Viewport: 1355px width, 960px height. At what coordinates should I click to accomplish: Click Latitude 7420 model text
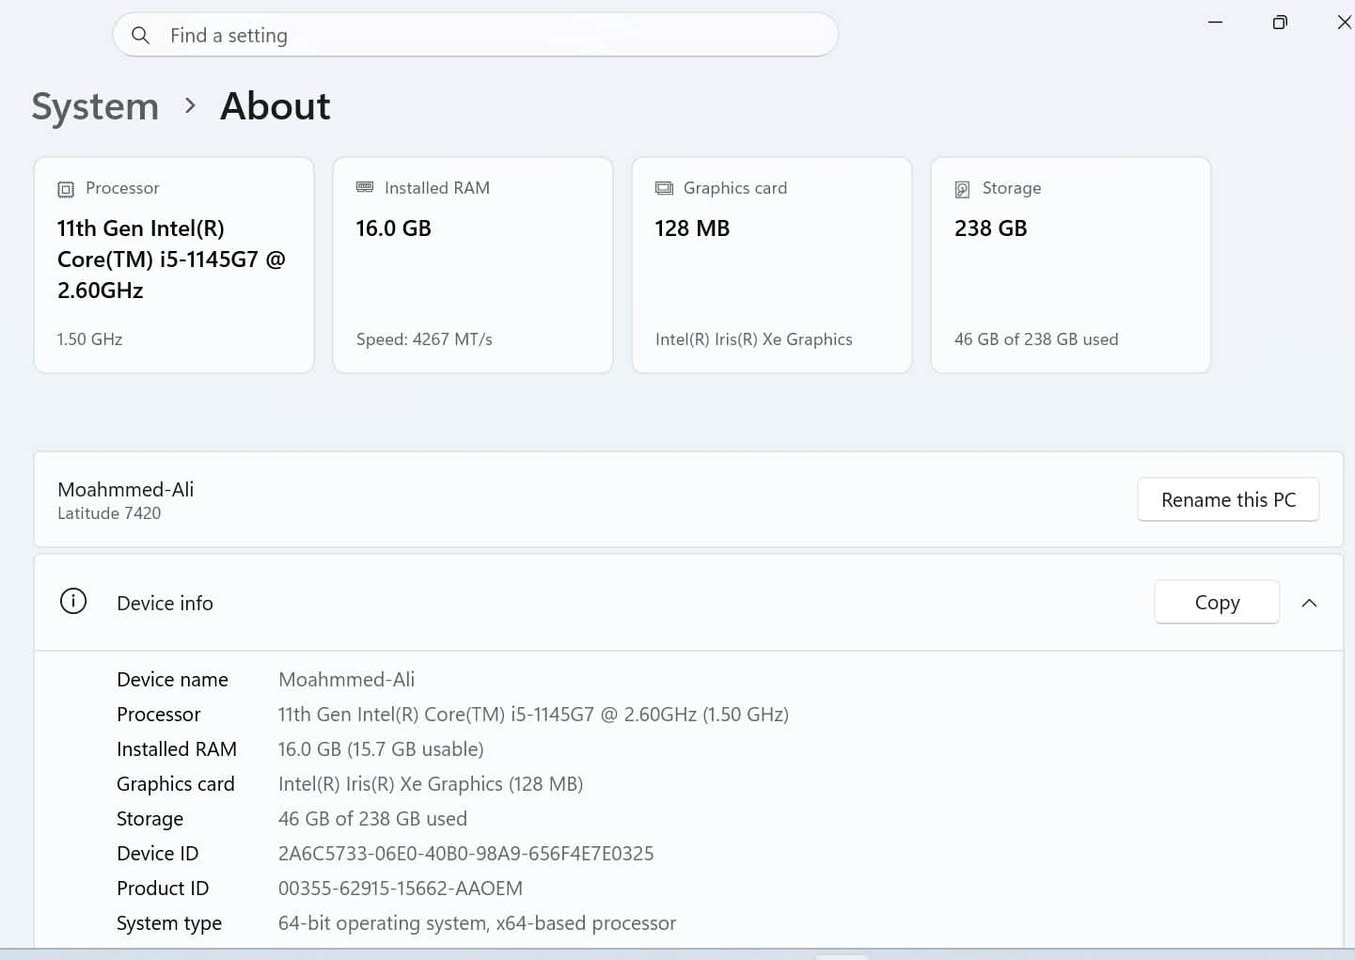tap(109, 513)
